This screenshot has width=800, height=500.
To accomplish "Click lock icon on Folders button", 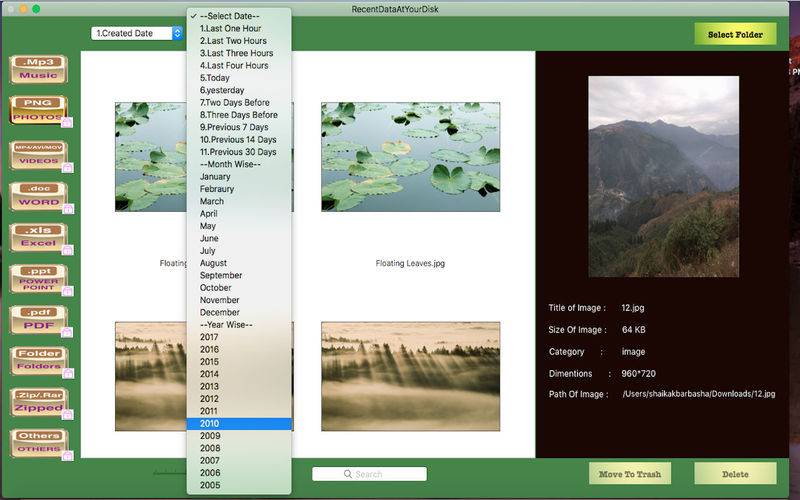I will coord(68,373).
